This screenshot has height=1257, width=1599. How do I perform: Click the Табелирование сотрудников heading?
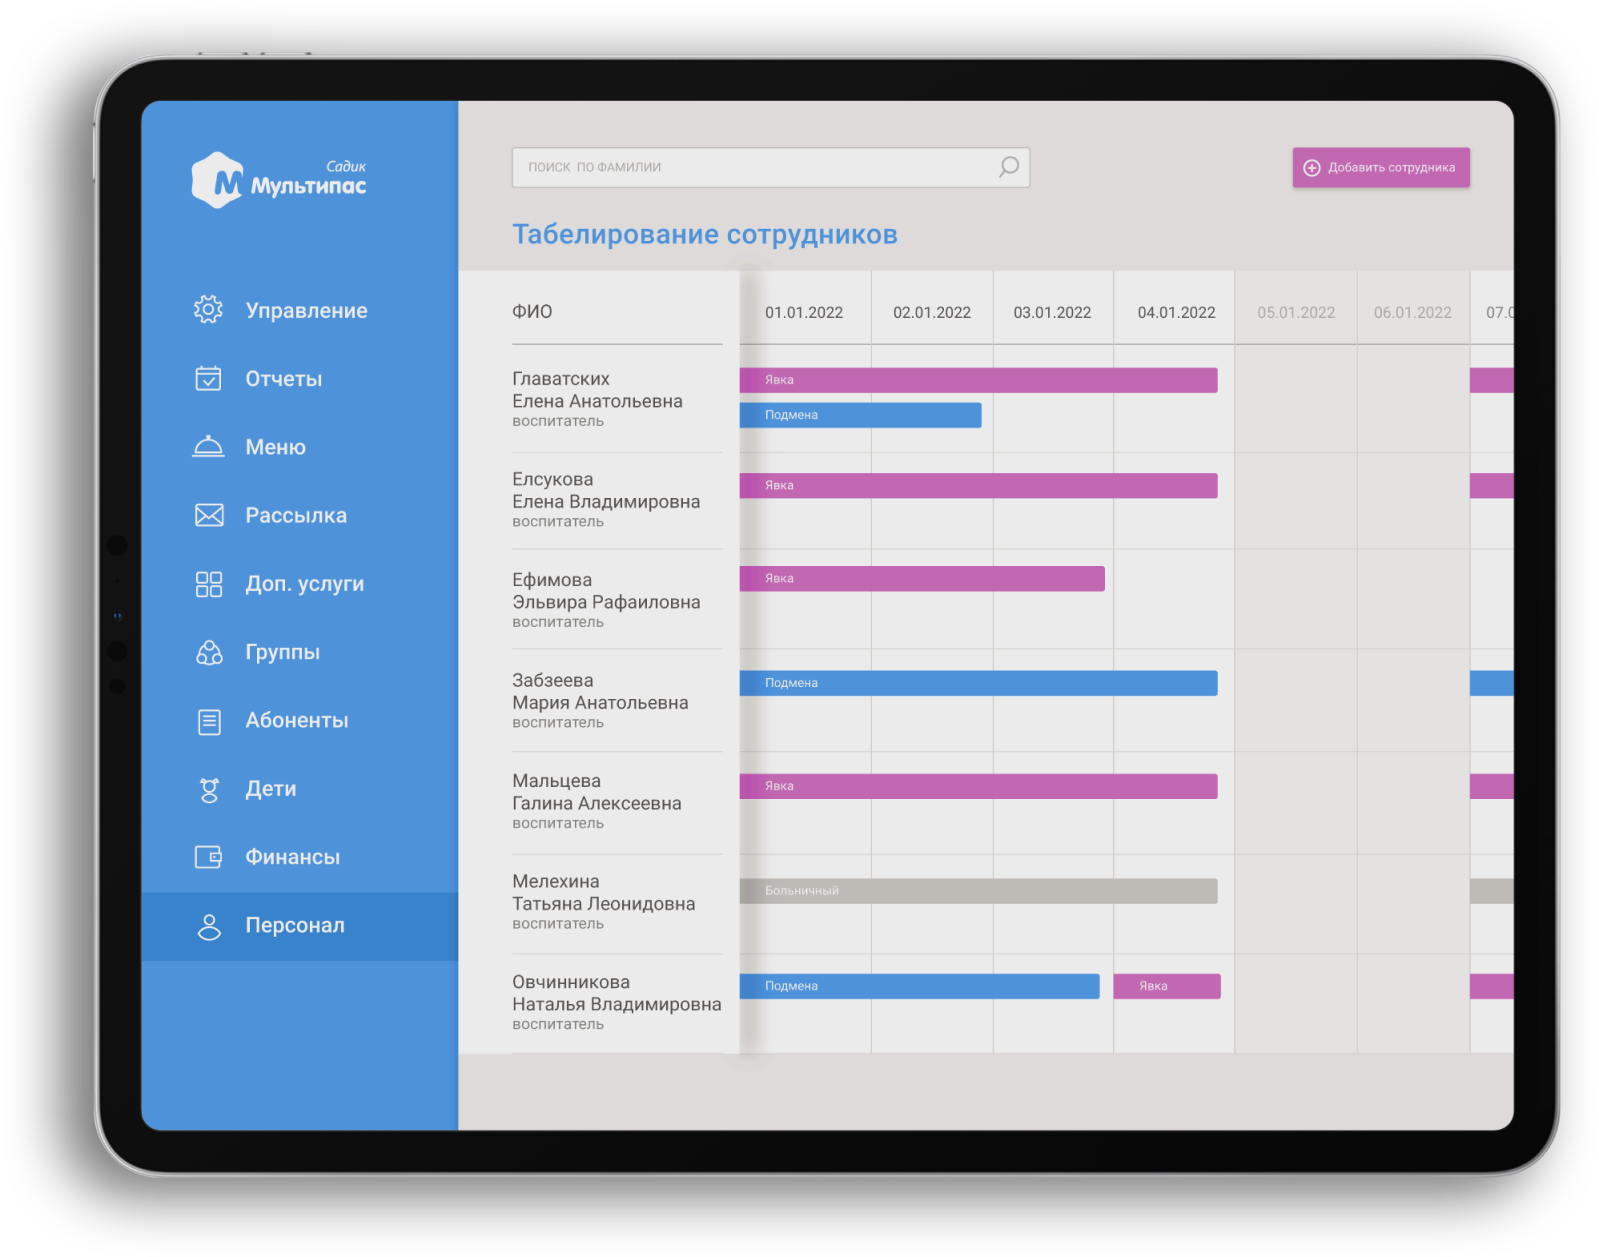tap(705, 234)
